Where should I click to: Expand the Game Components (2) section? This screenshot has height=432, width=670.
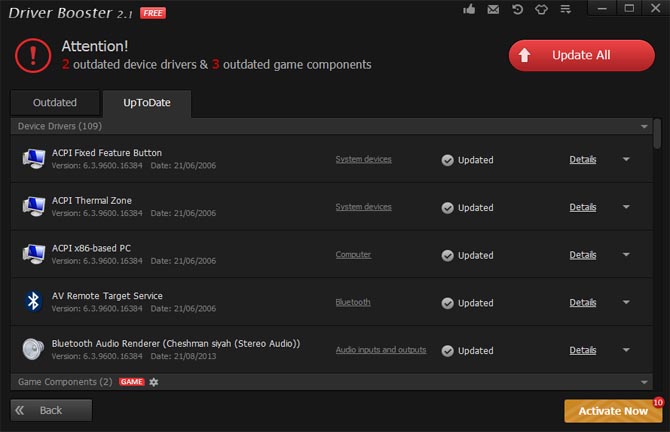(x=644, y=382)
